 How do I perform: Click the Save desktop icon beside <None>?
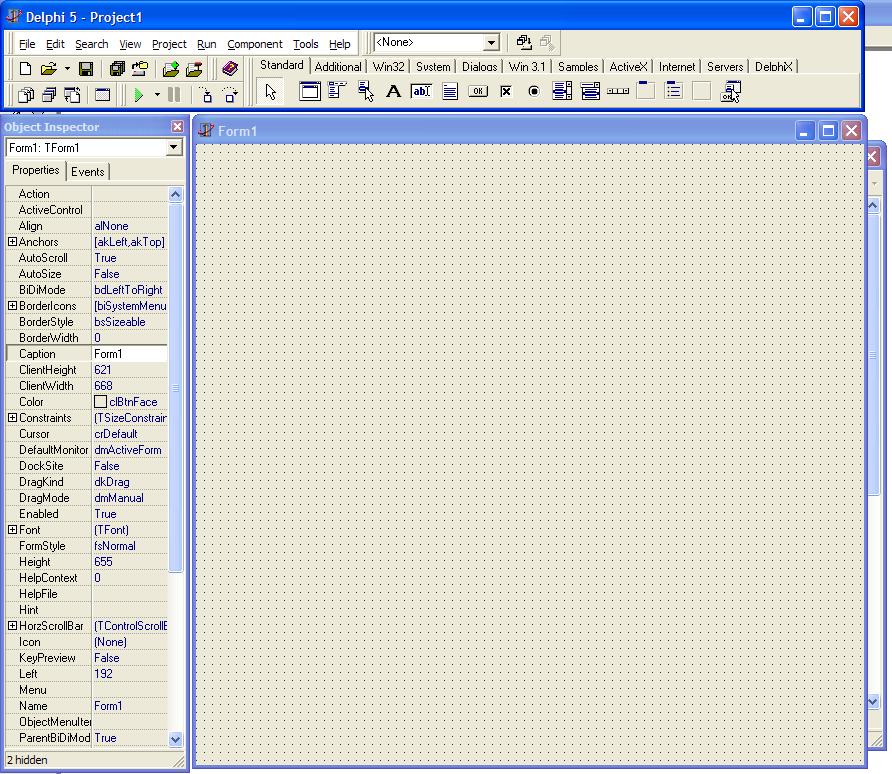pyautogui.click(x=524, y=42)
